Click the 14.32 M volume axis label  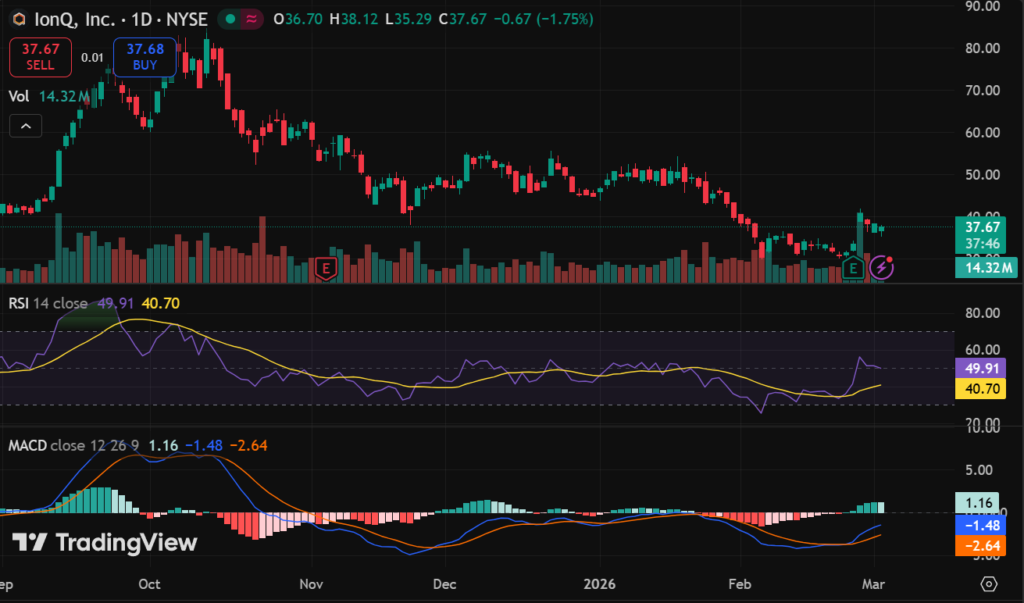985,266
